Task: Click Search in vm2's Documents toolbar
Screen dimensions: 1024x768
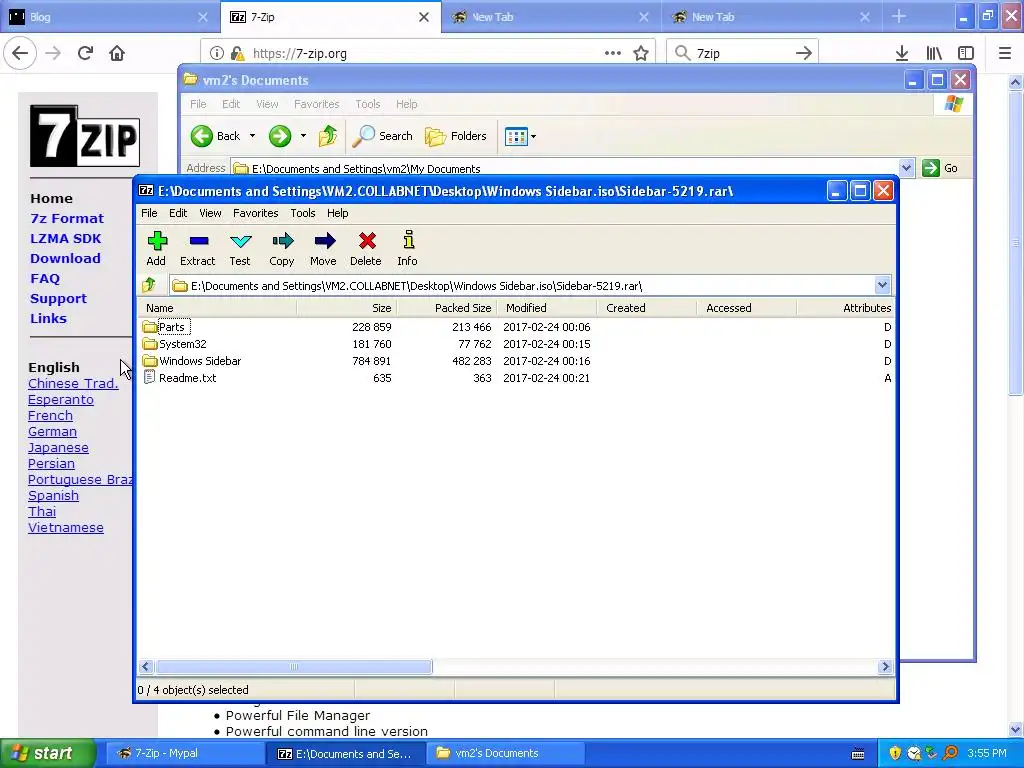Action: point(383,136)
